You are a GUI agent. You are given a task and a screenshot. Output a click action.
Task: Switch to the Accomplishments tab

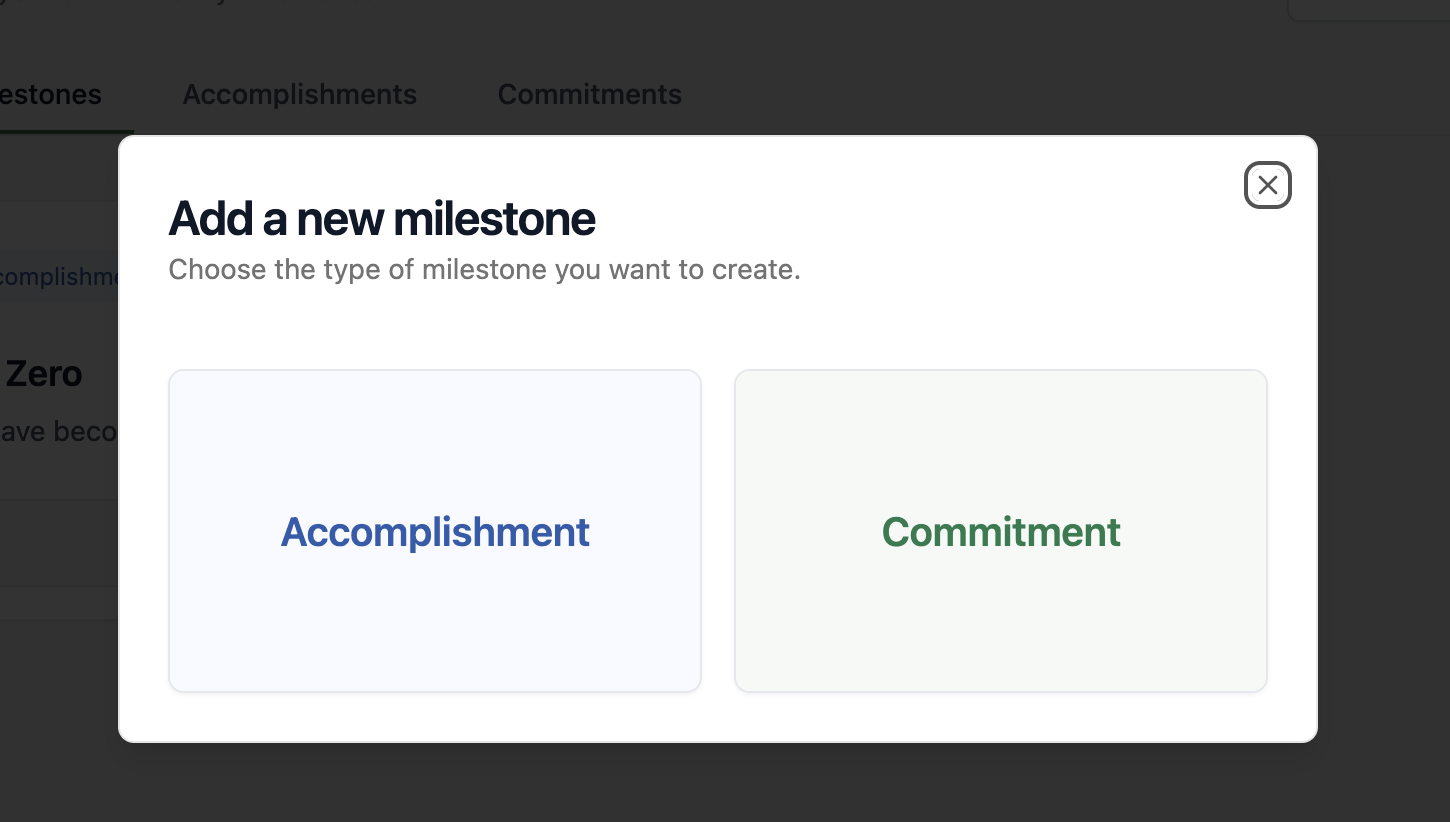coord(299,94)
